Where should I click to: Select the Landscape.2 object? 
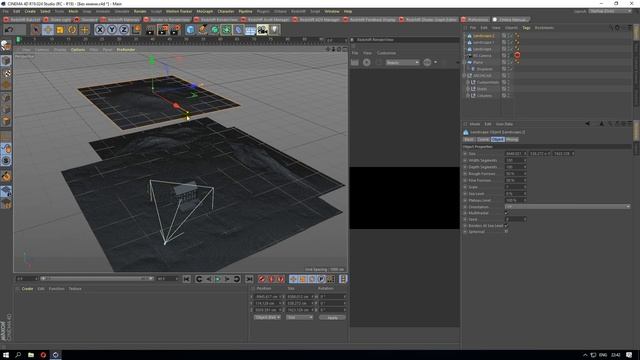coord(483,36)
